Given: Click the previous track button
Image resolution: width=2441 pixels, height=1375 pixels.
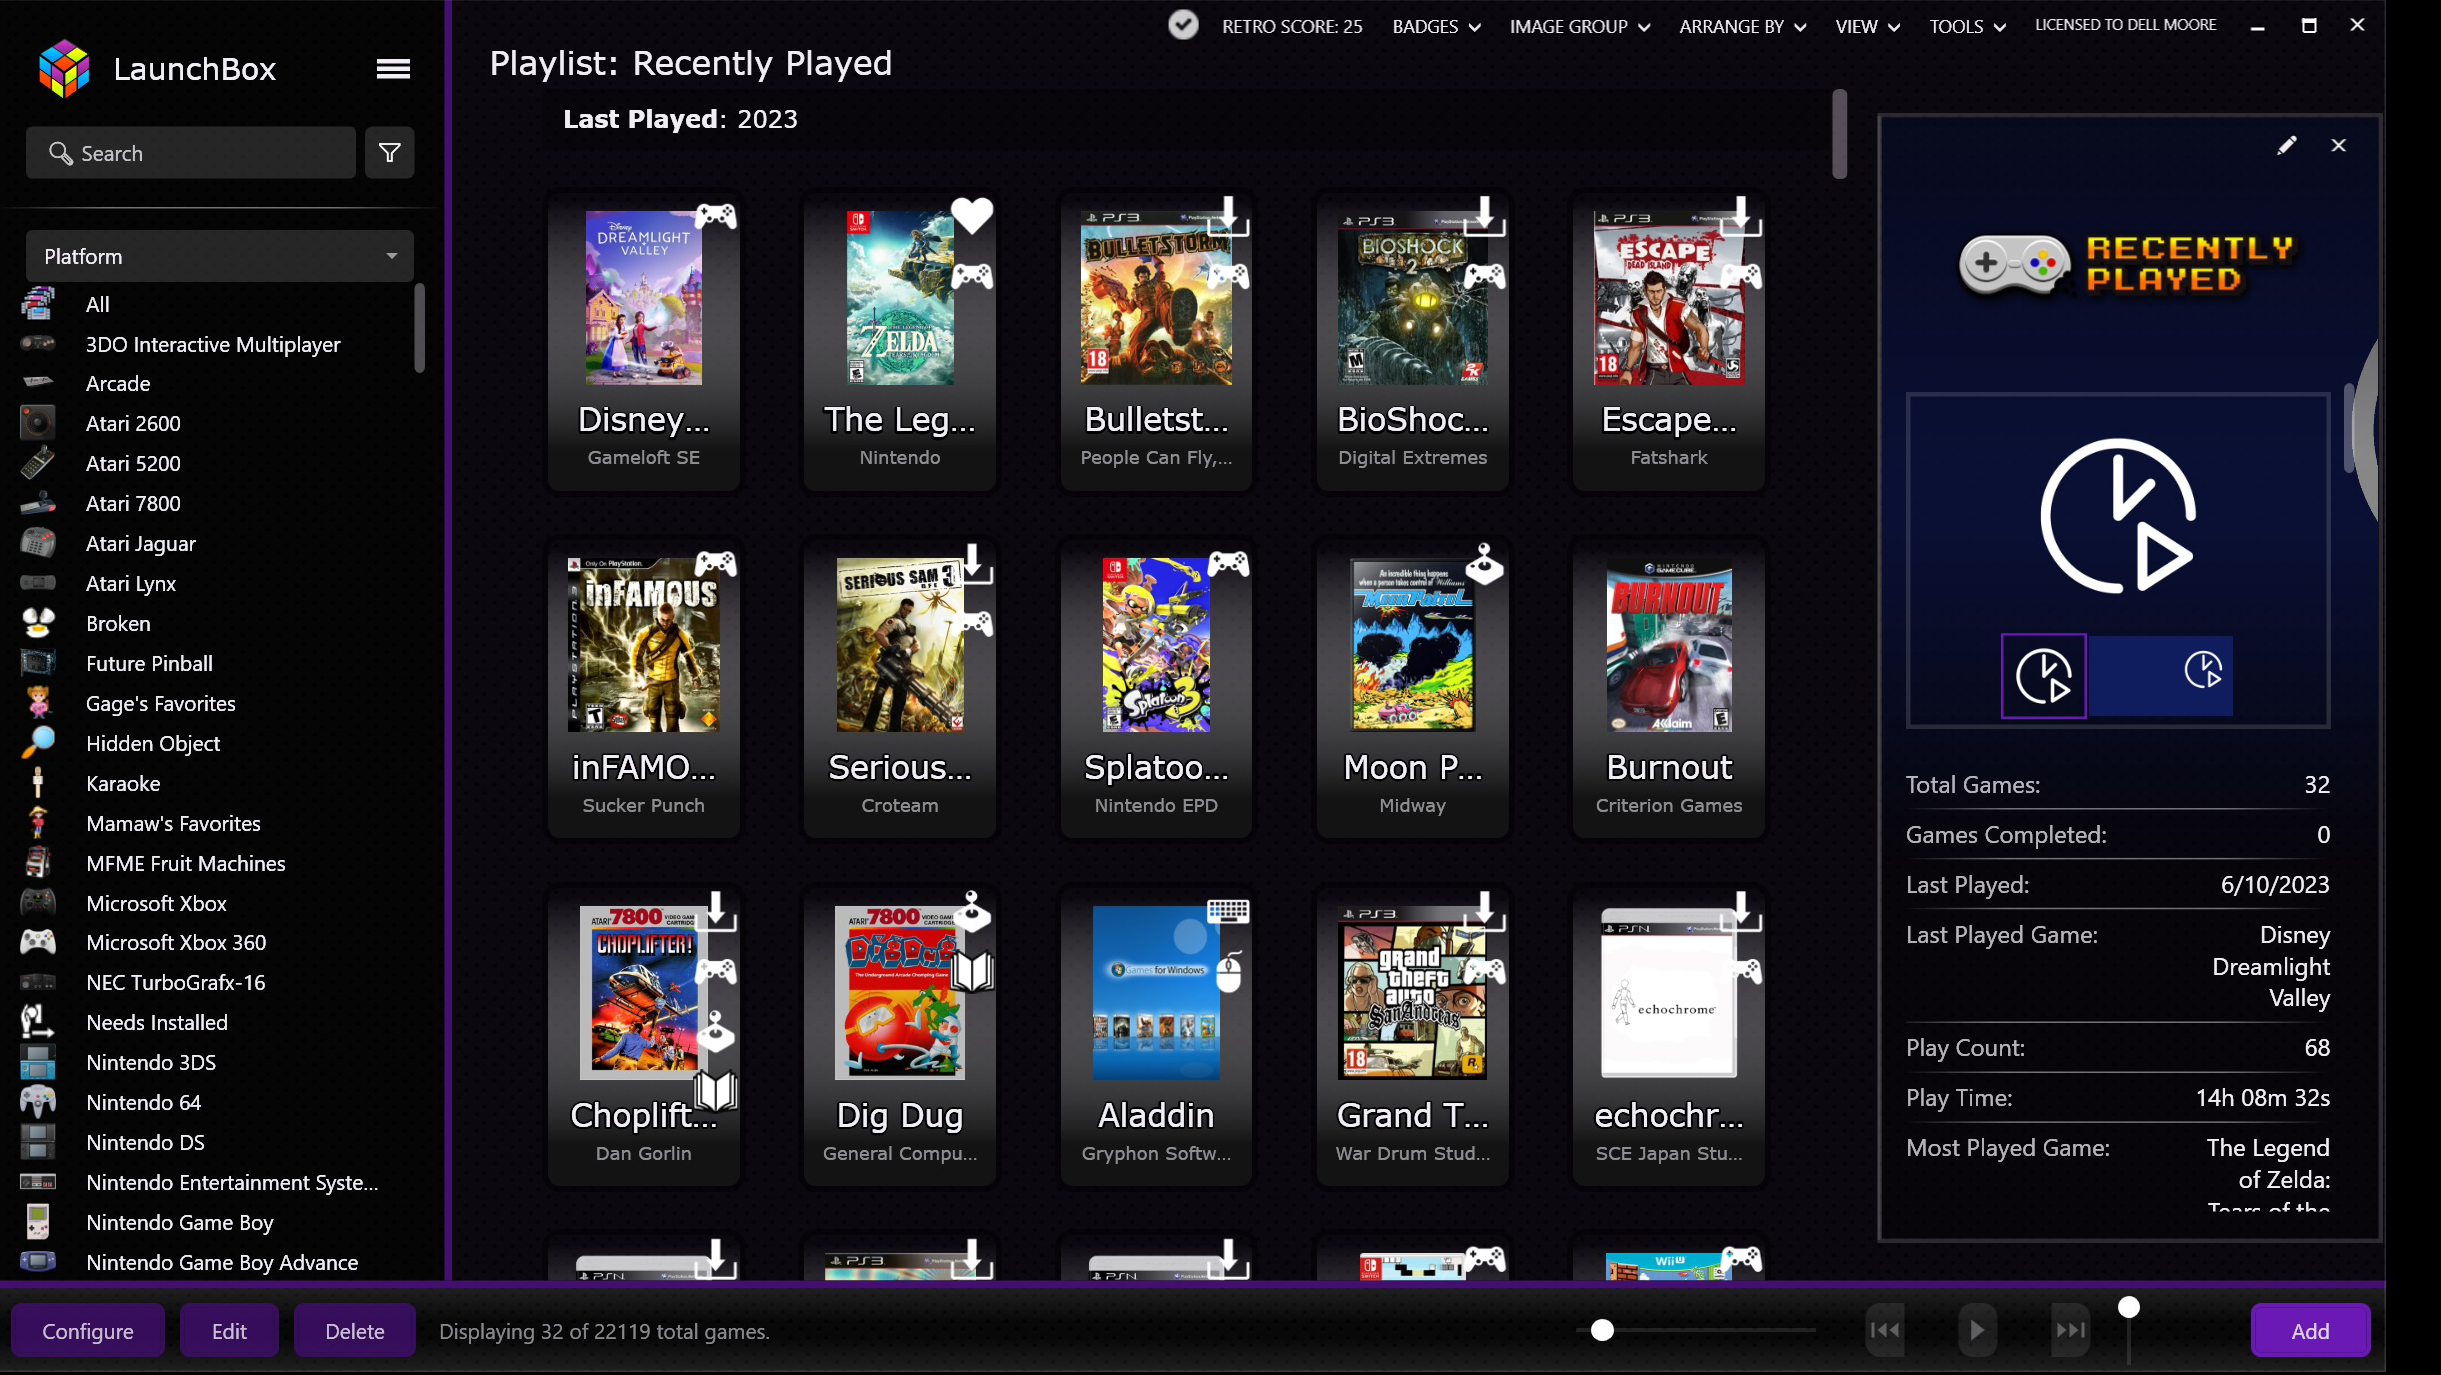Looking at the screenshot, I should [1885, 1330].
